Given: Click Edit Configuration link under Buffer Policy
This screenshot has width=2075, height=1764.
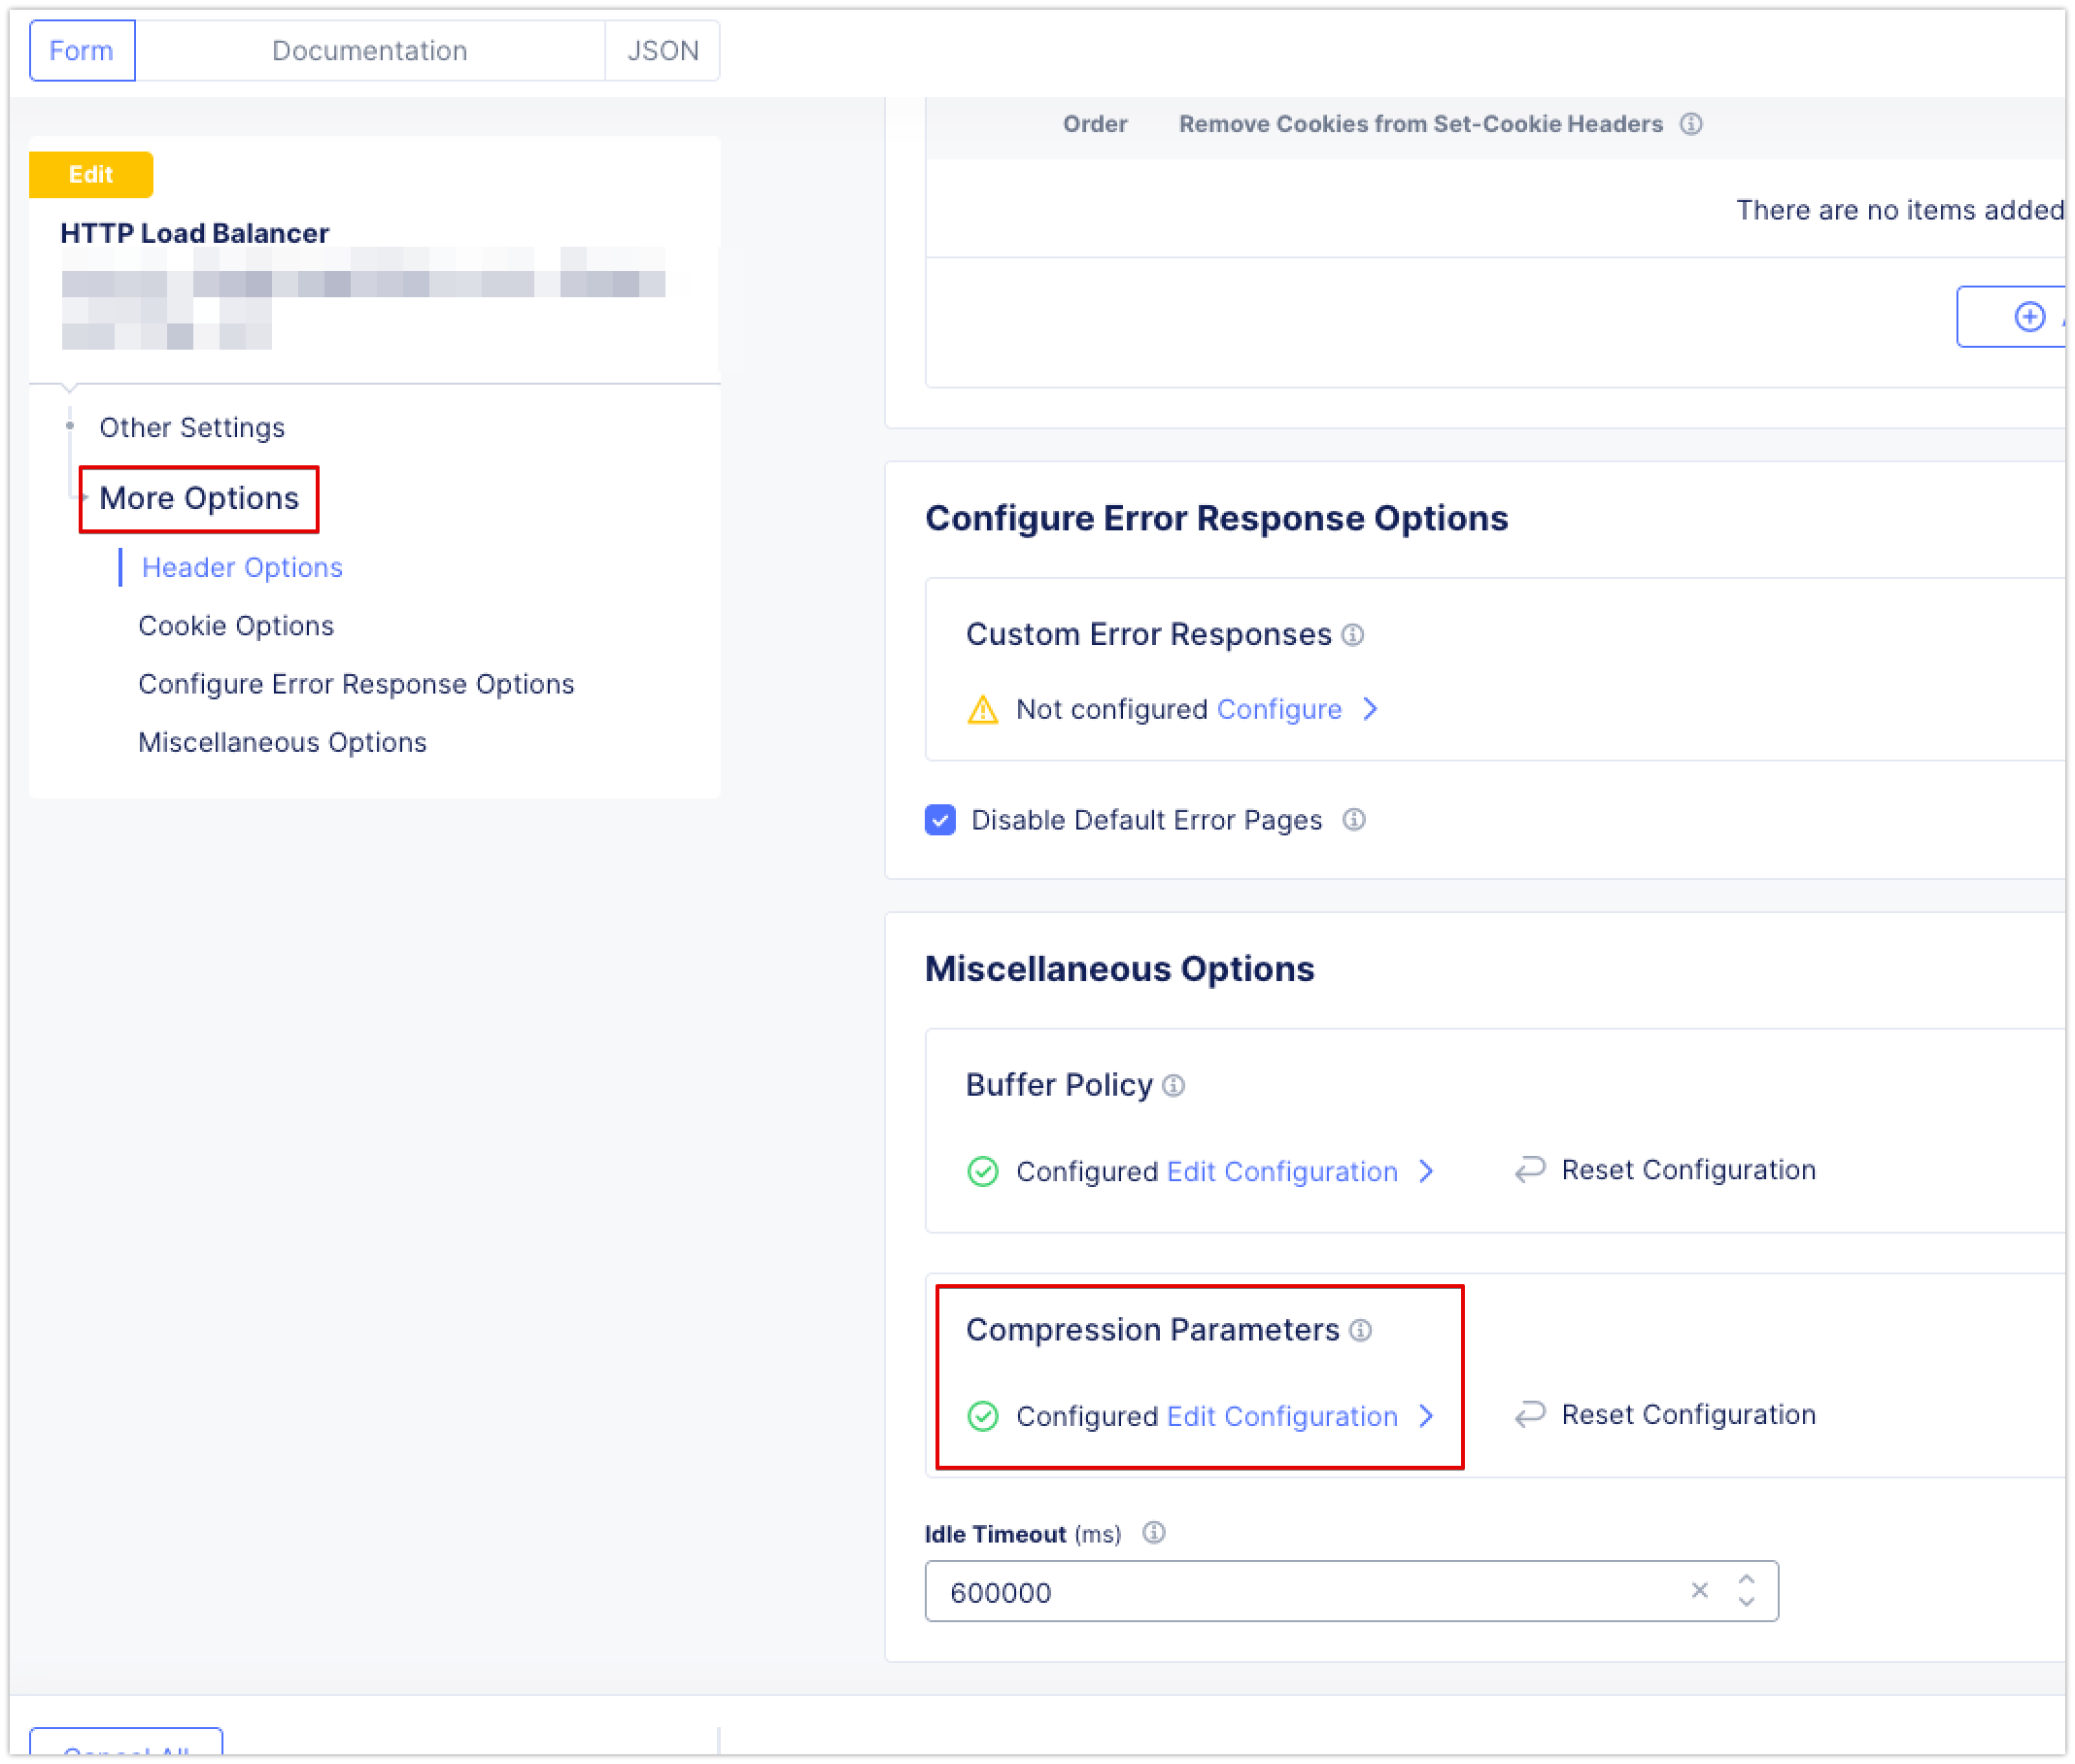Looking at the screenshot, I should 1282,1172.
